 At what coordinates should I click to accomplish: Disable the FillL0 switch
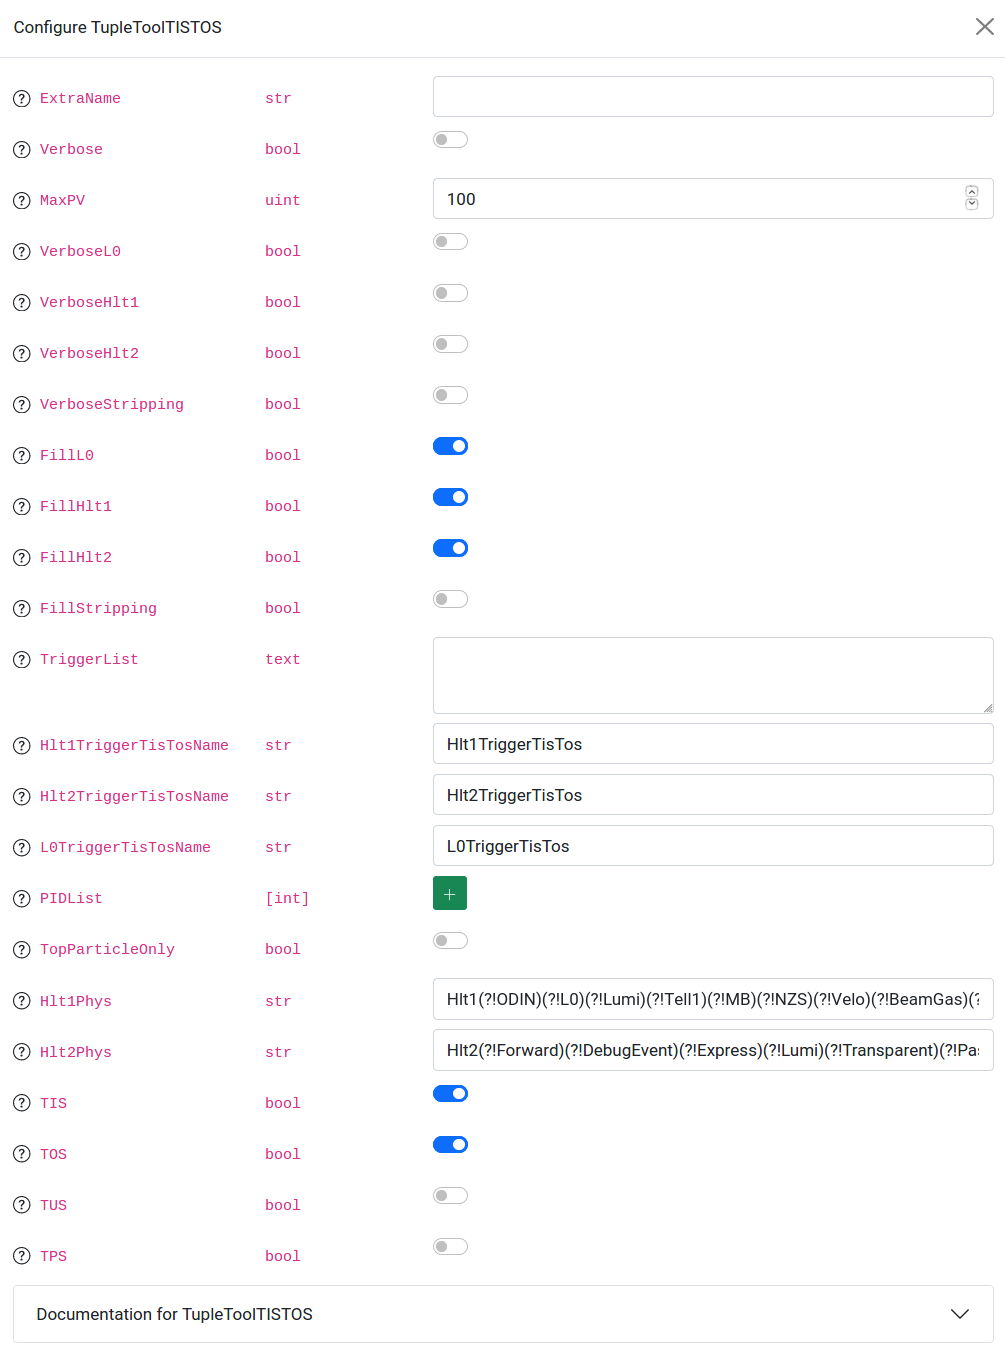[450, 446]
